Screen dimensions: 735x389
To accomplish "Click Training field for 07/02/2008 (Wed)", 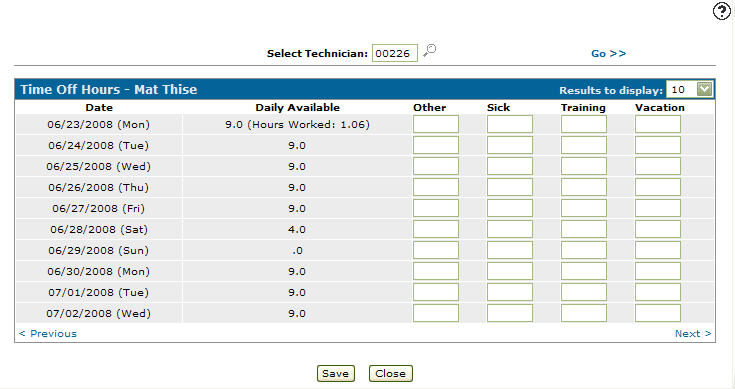I will tap(584, 314).
